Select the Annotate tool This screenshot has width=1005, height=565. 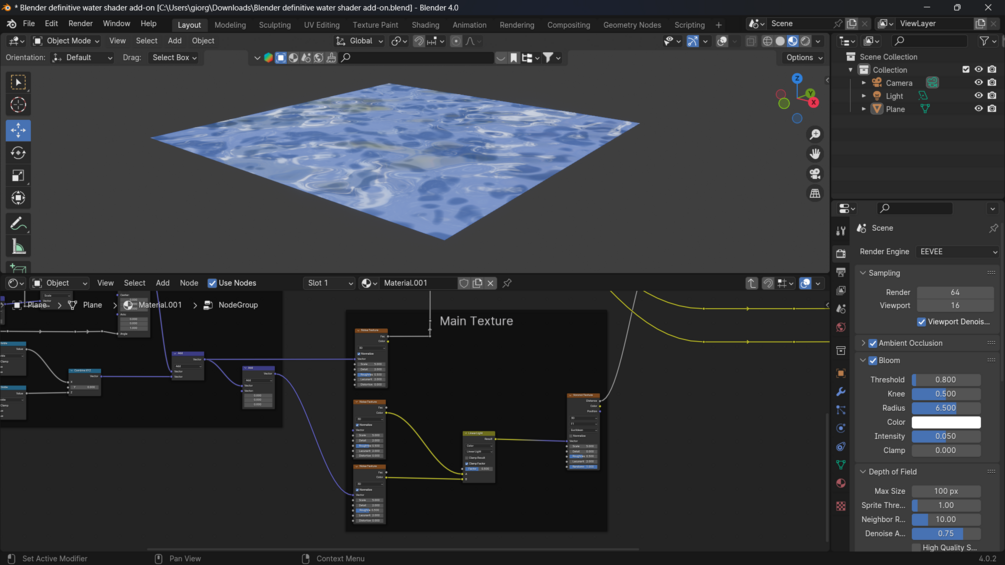pos(18,224)
